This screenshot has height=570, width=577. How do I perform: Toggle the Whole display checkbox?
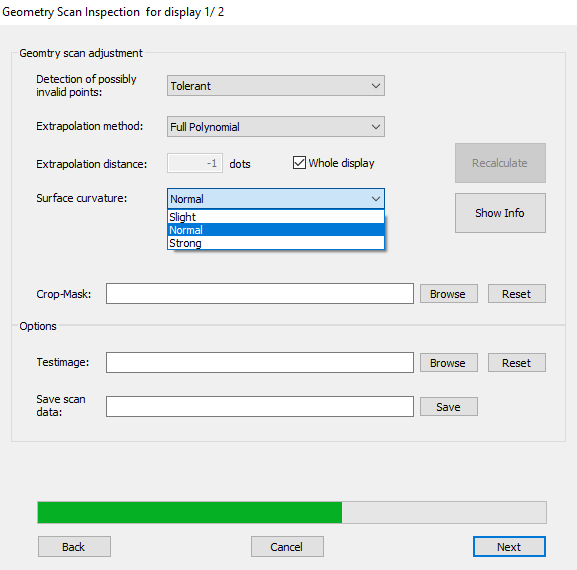299,163
